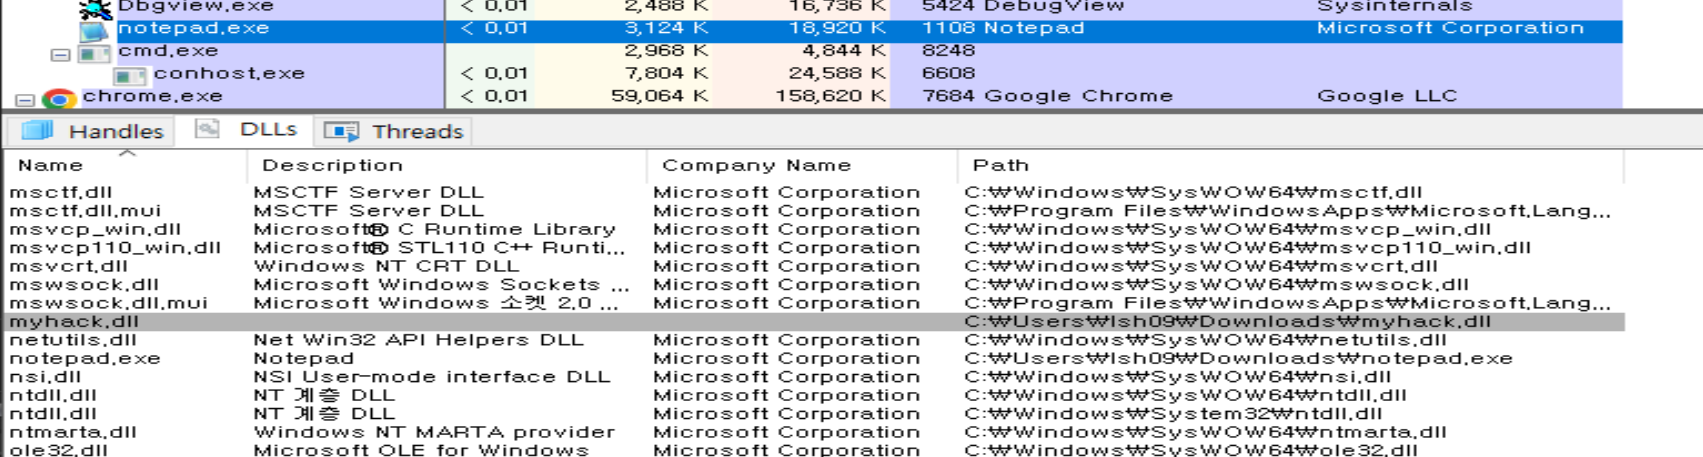Click the DLLs tab icon
The image size is (1703, 457).
click(x=208, y=129)
